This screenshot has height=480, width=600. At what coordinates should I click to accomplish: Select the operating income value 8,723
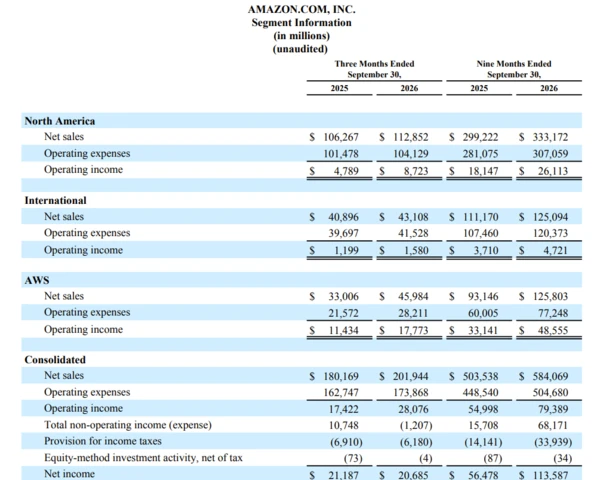point(416,171)
